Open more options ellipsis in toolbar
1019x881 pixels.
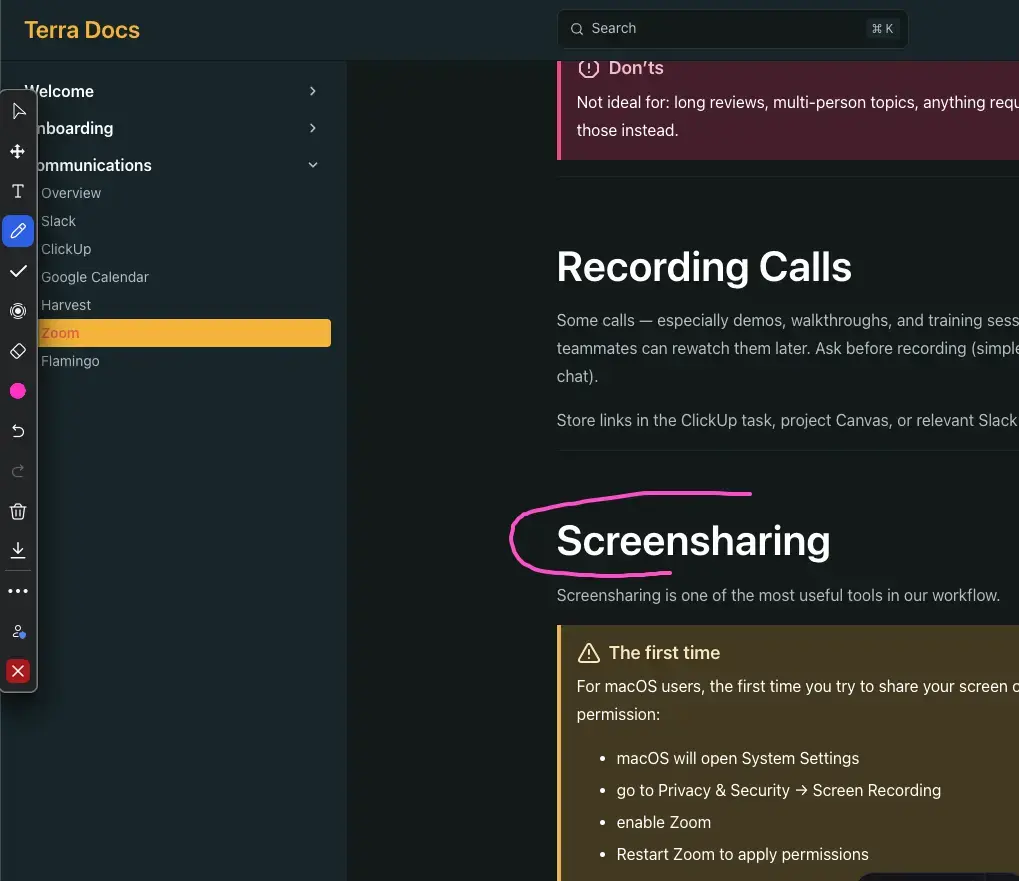pyautogui.click(x=18, y=591)
